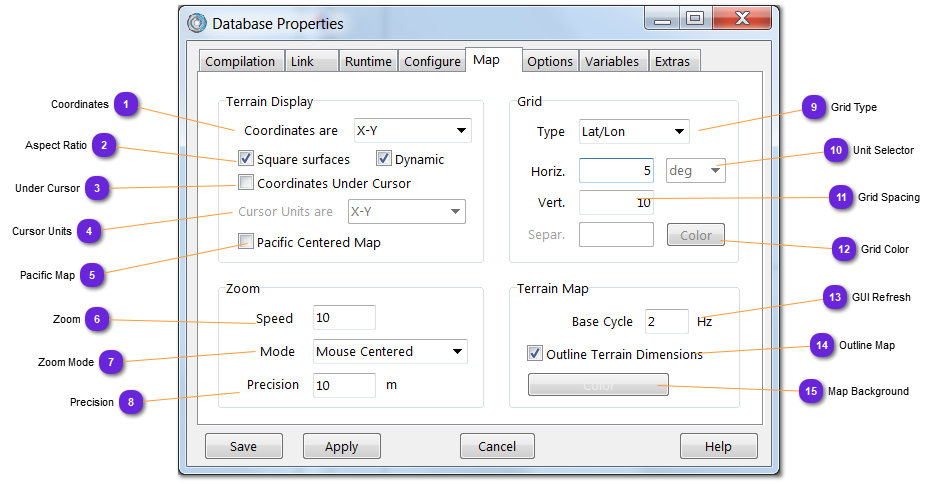
Task: Click numbered callout 12 for Grid Color
Action: tap(844, 248)
